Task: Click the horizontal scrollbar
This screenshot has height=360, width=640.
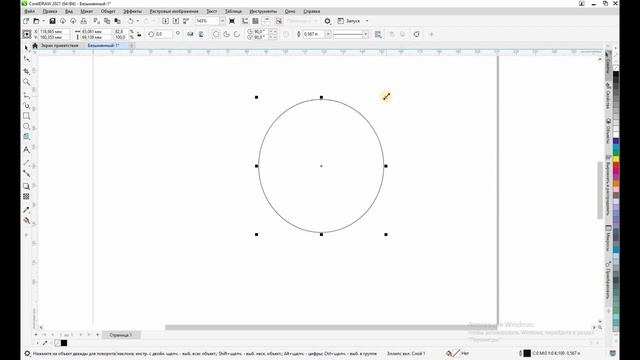Action: pos(331,327)
